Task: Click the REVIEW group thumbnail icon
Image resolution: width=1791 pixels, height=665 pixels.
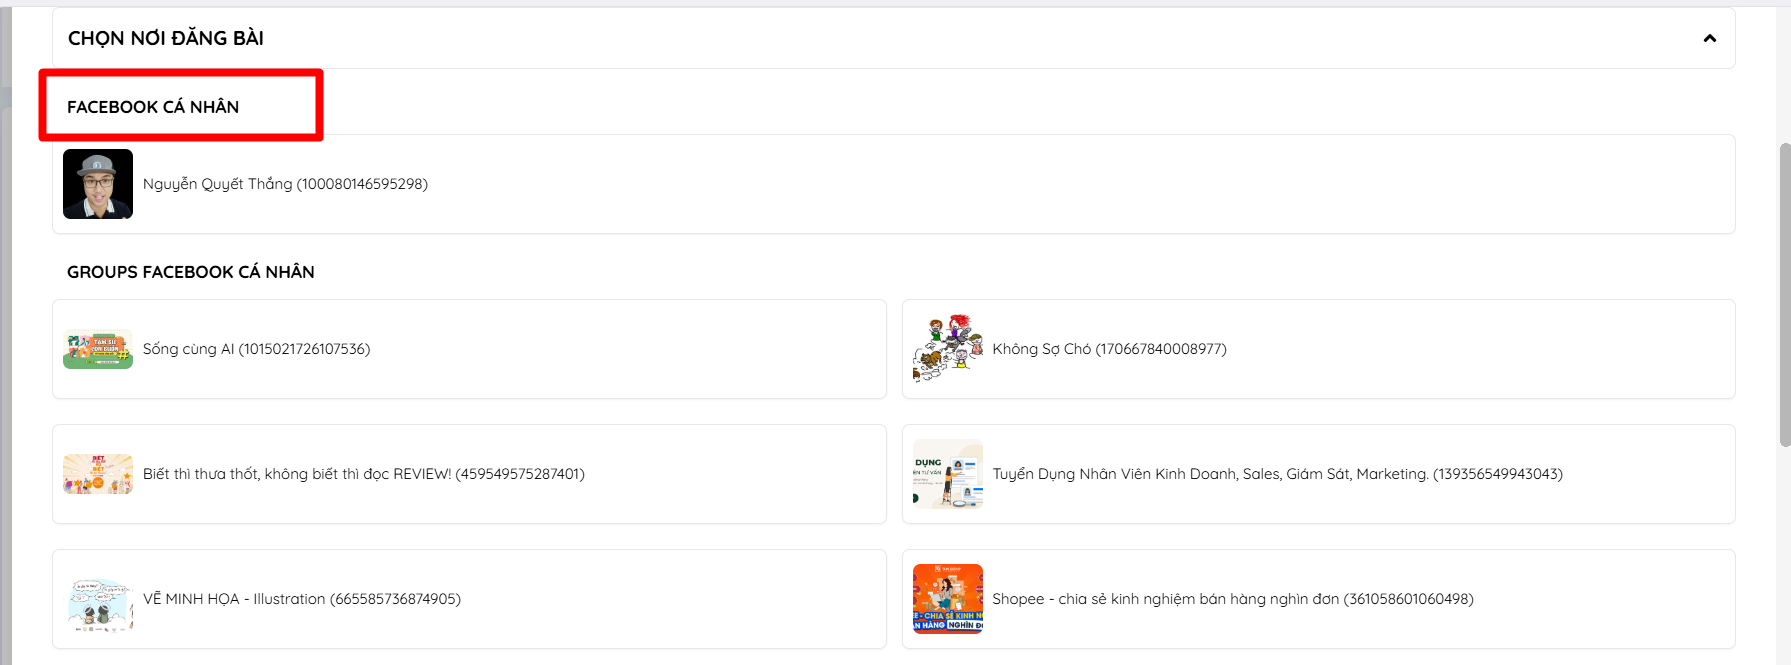Action: (98, 474)
